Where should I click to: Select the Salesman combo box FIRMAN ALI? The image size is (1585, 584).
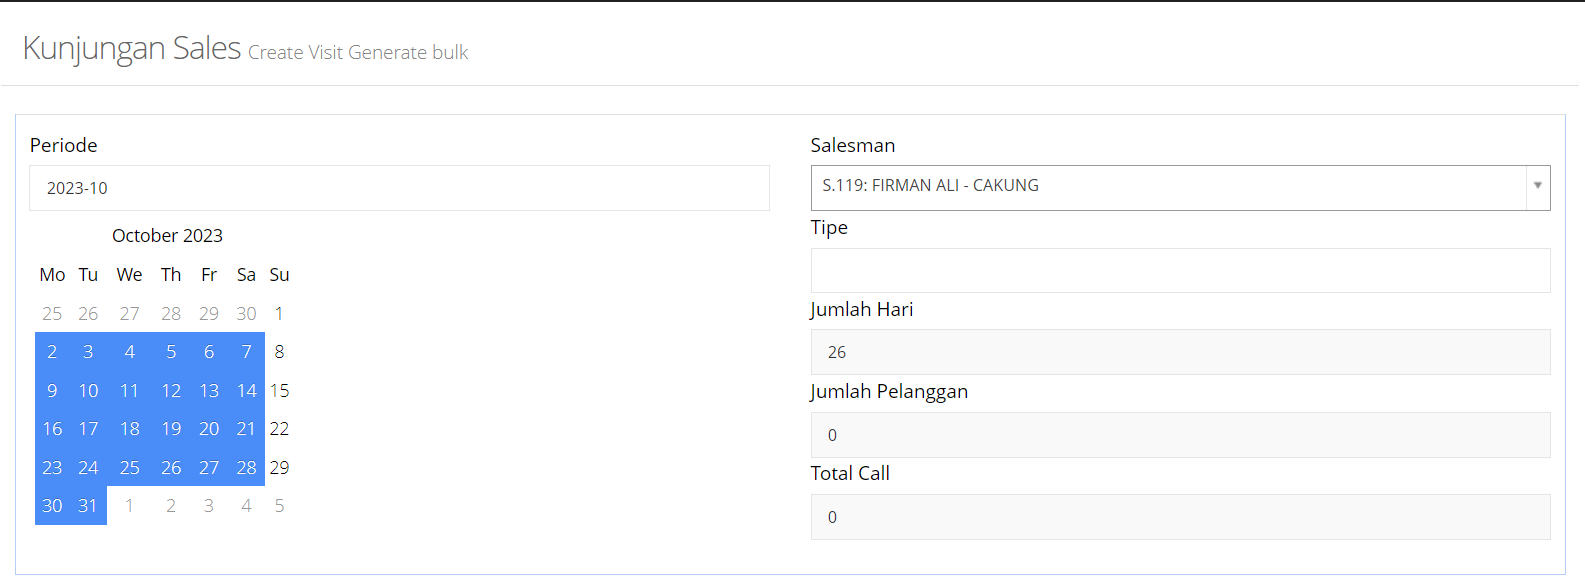click(x=1168, y=187)
